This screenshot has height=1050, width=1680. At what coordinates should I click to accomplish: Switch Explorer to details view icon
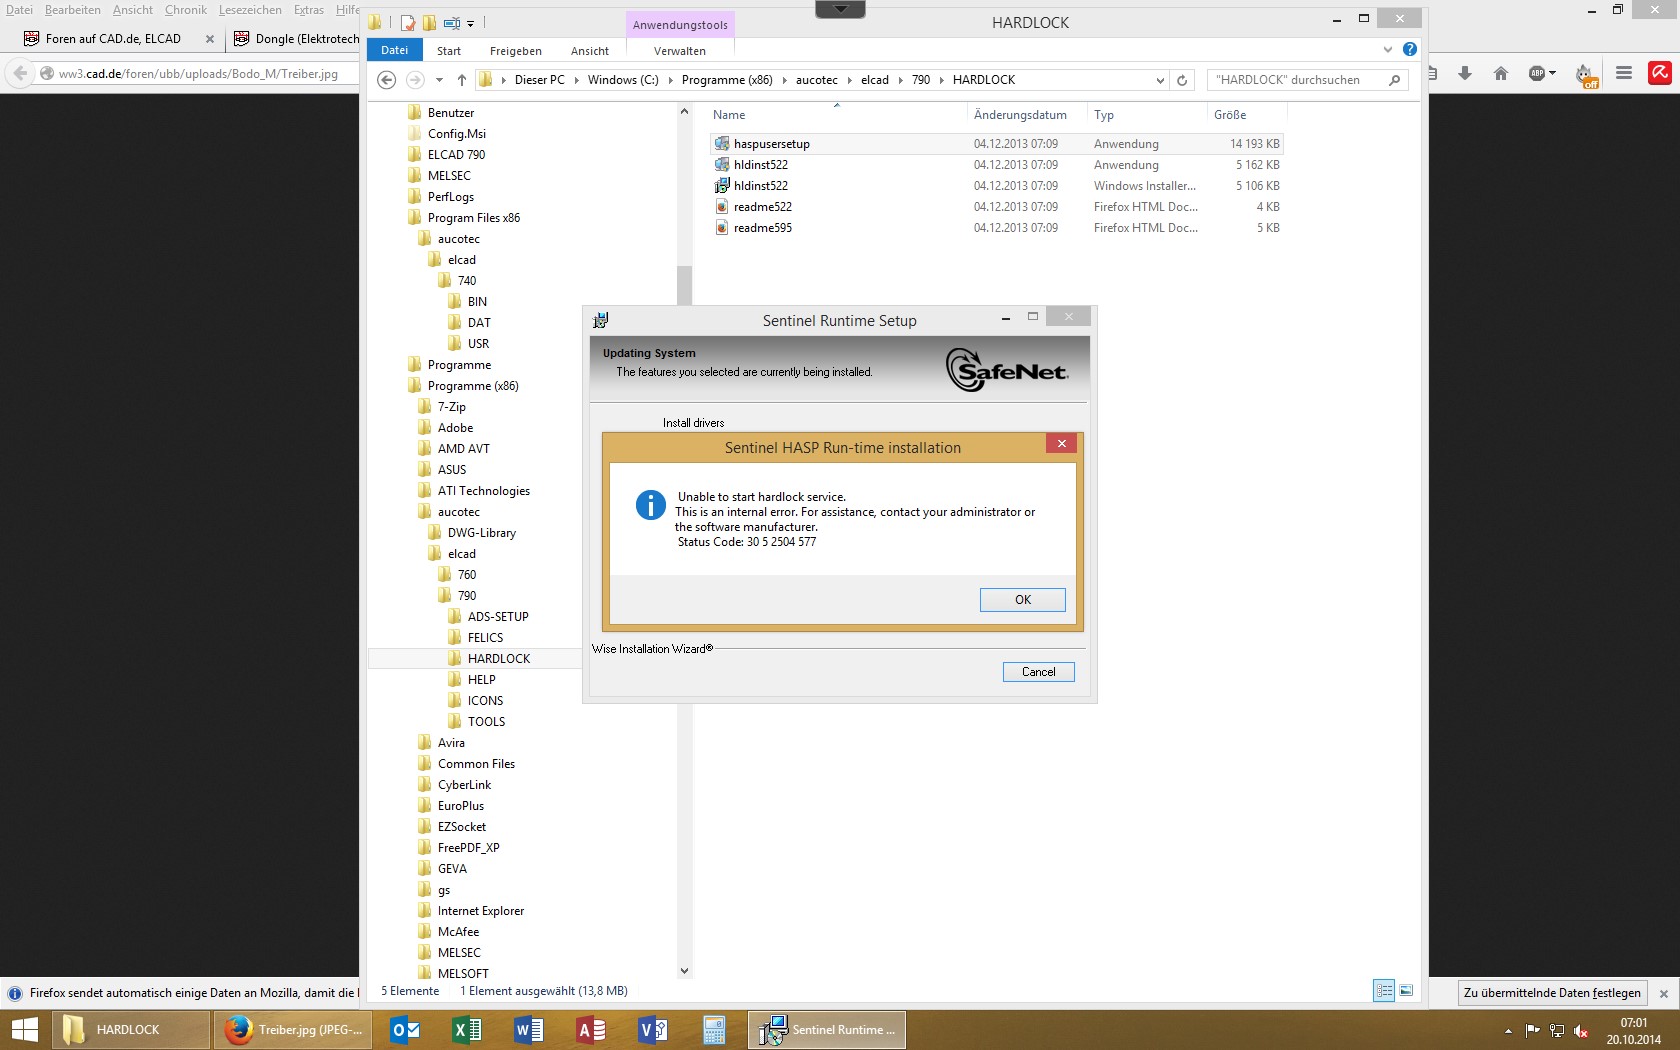1384,991
